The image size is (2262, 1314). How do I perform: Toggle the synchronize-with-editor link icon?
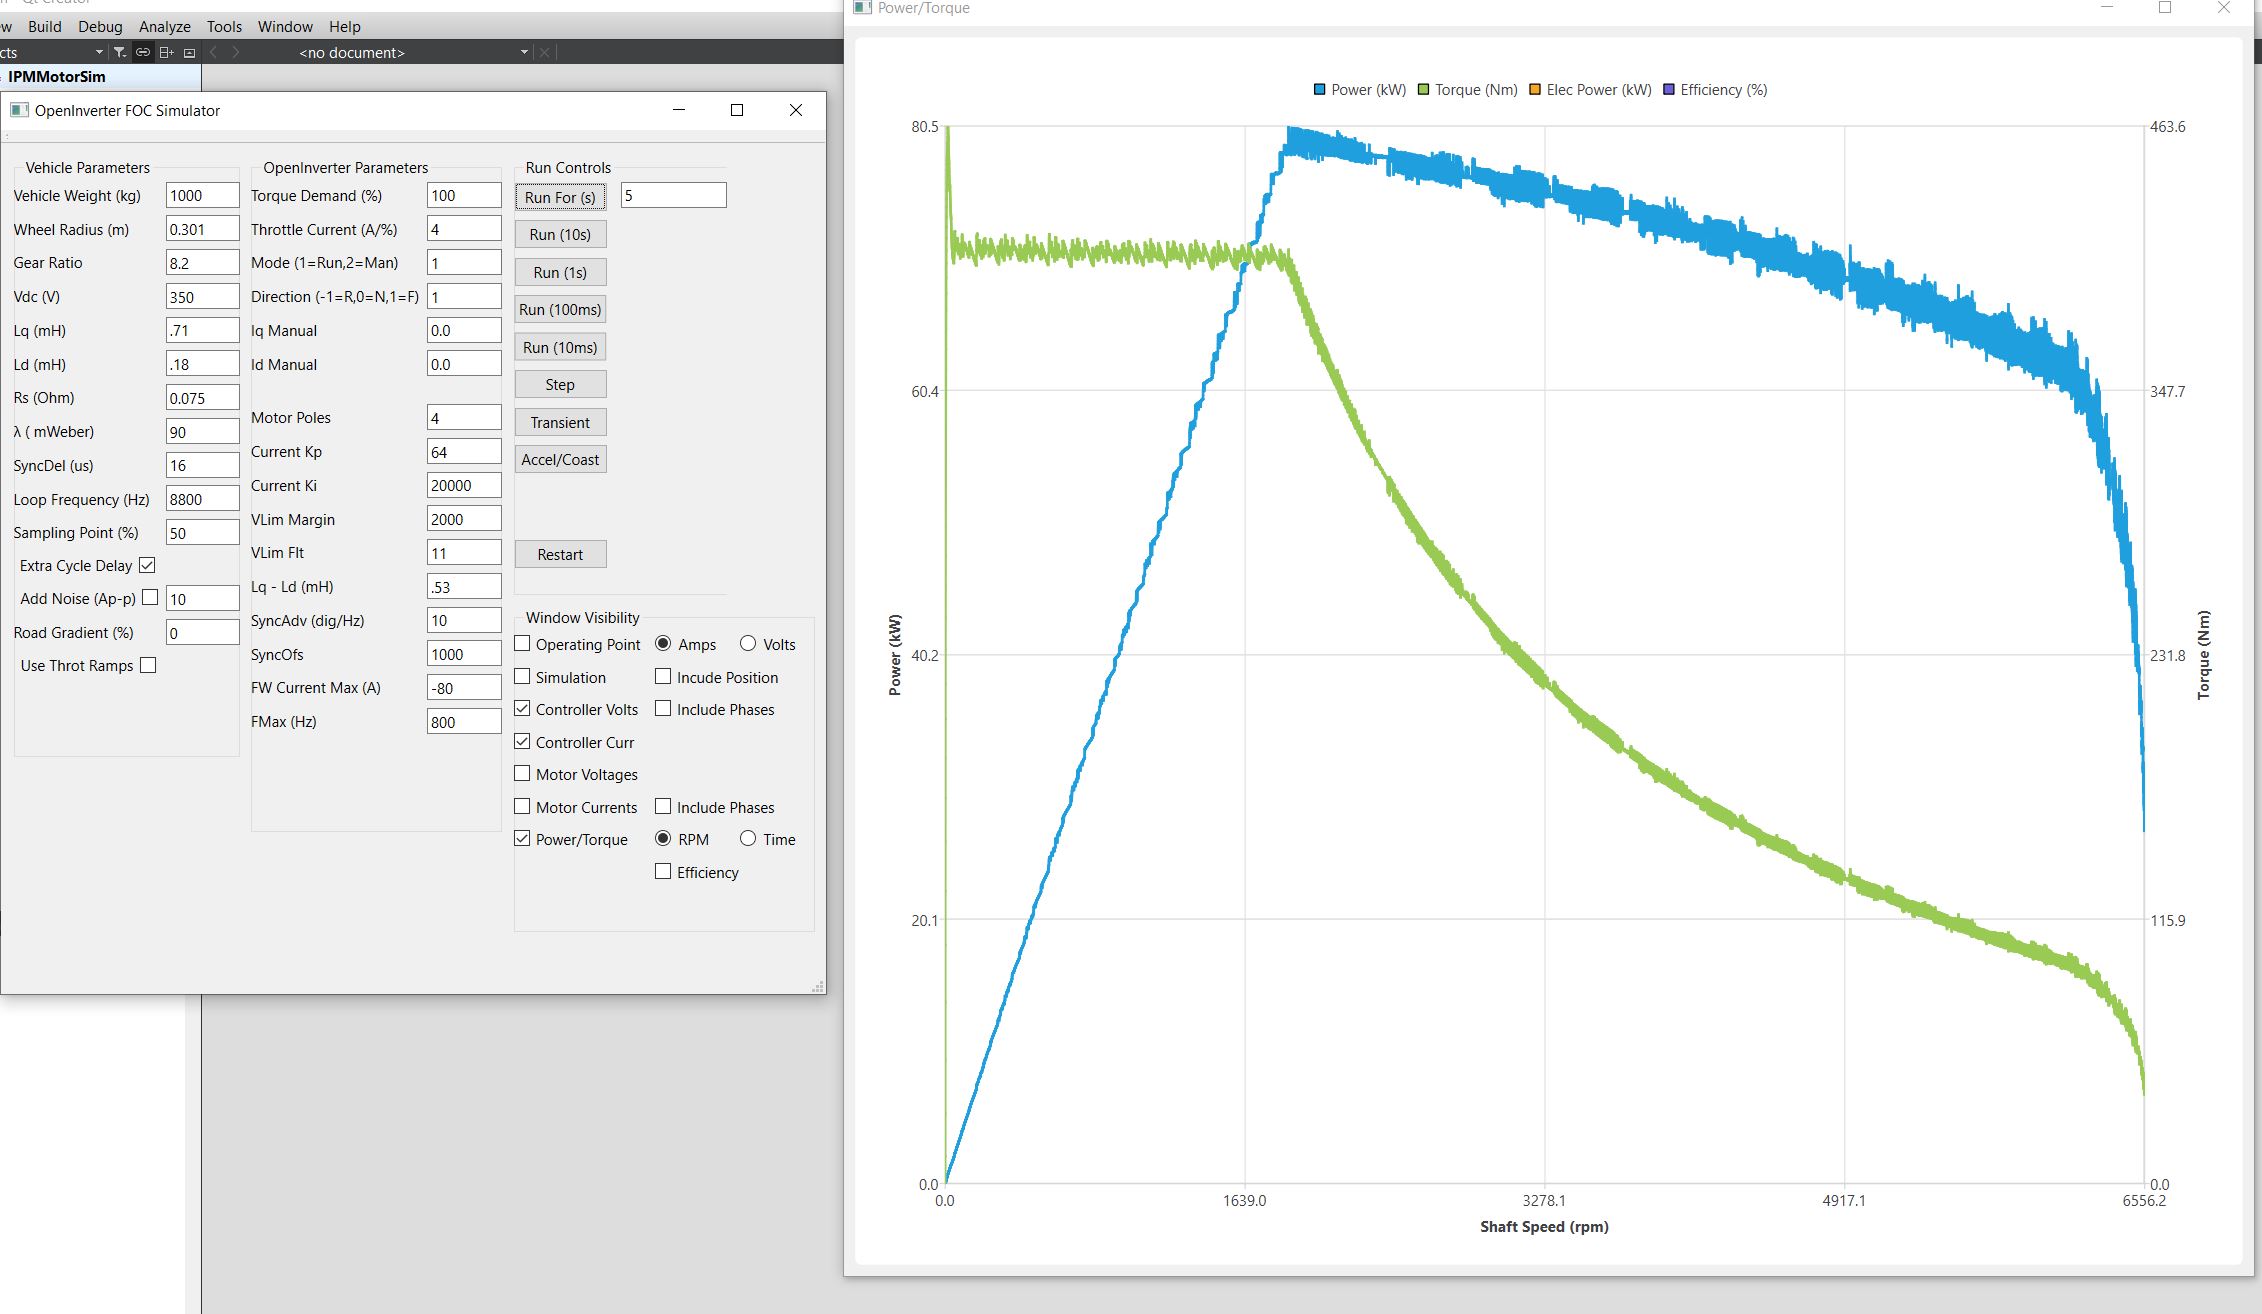(x=143, y=52)
